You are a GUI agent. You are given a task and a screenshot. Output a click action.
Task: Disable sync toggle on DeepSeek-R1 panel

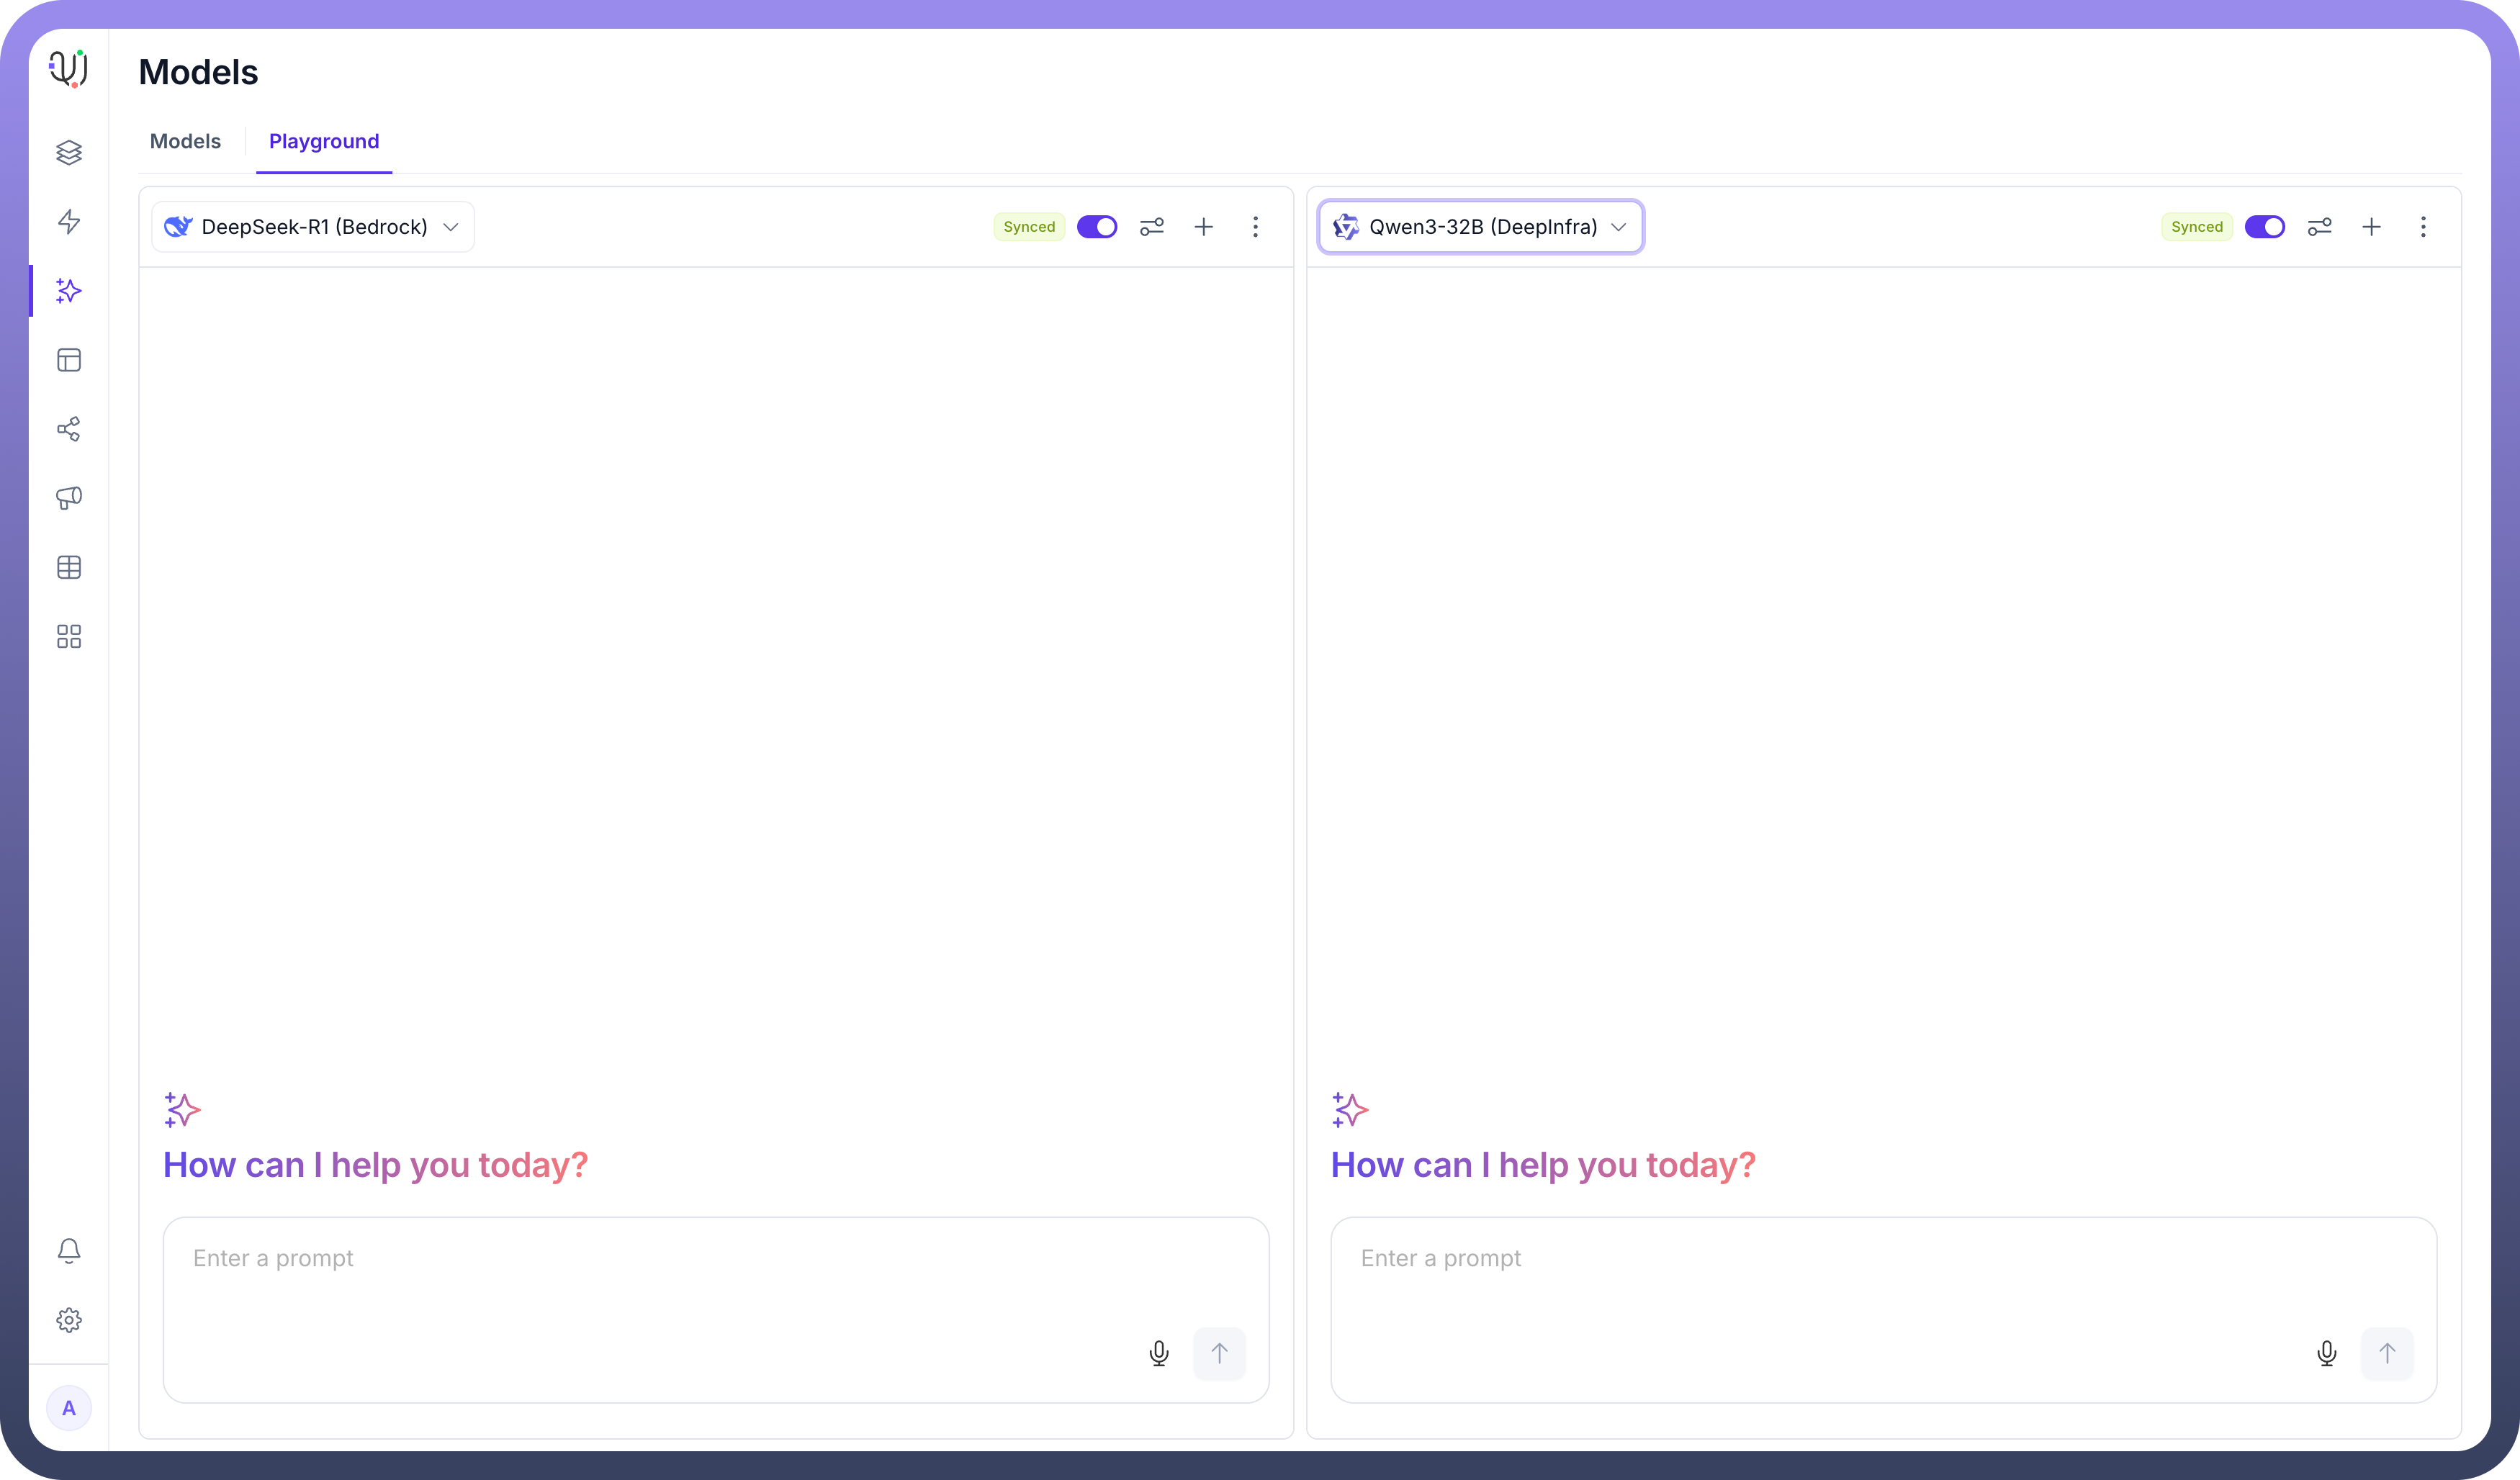[x=1097, y=227]
